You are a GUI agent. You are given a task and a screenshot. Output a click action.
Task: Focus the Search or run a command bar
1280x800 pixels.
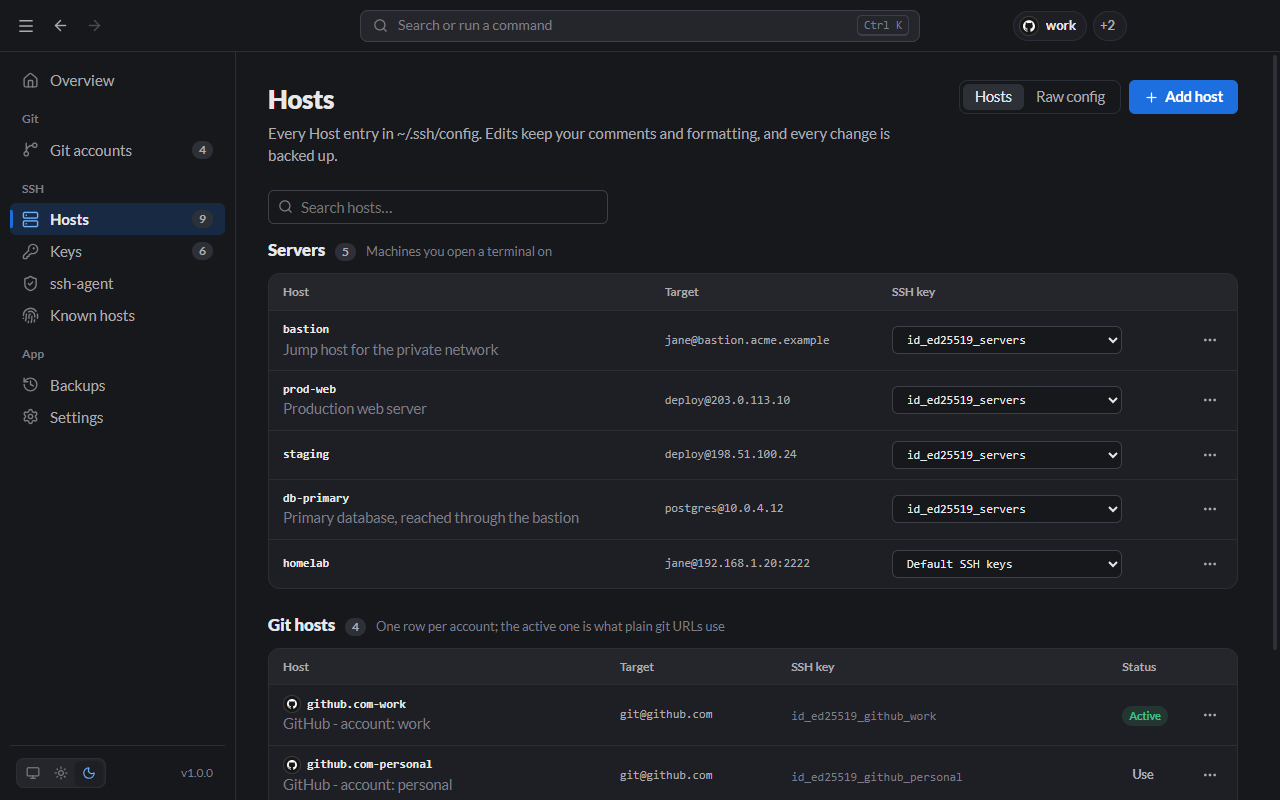tap(640, 26)
